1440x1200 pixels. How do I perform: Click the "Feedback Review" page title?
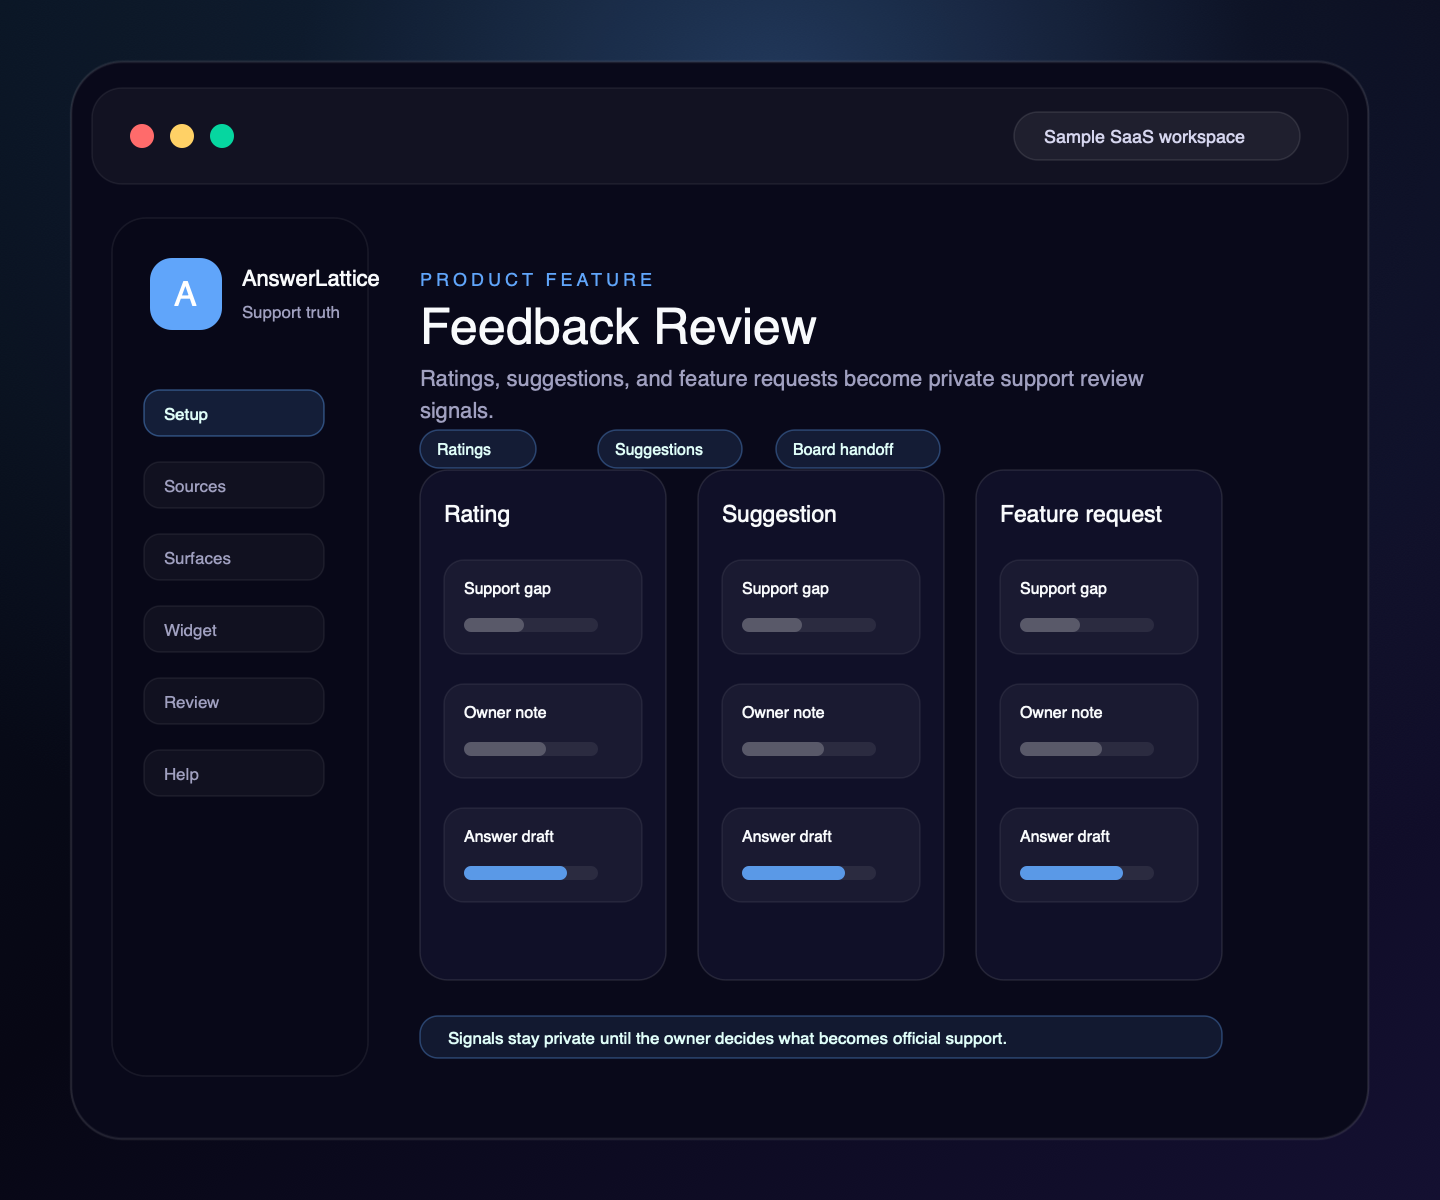[618, 327]
